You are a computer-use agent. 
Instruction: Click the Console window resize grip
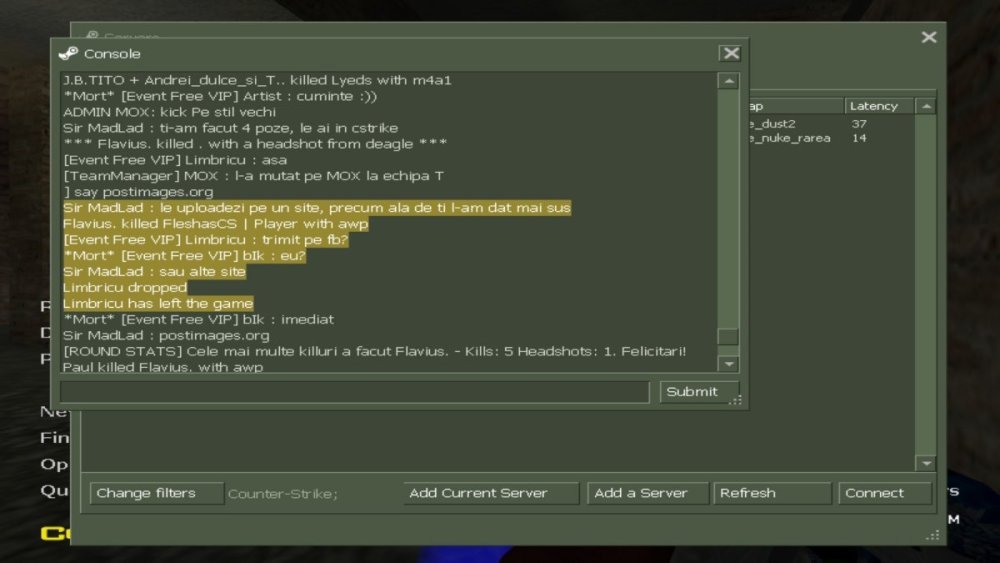(x=735, y=400)
